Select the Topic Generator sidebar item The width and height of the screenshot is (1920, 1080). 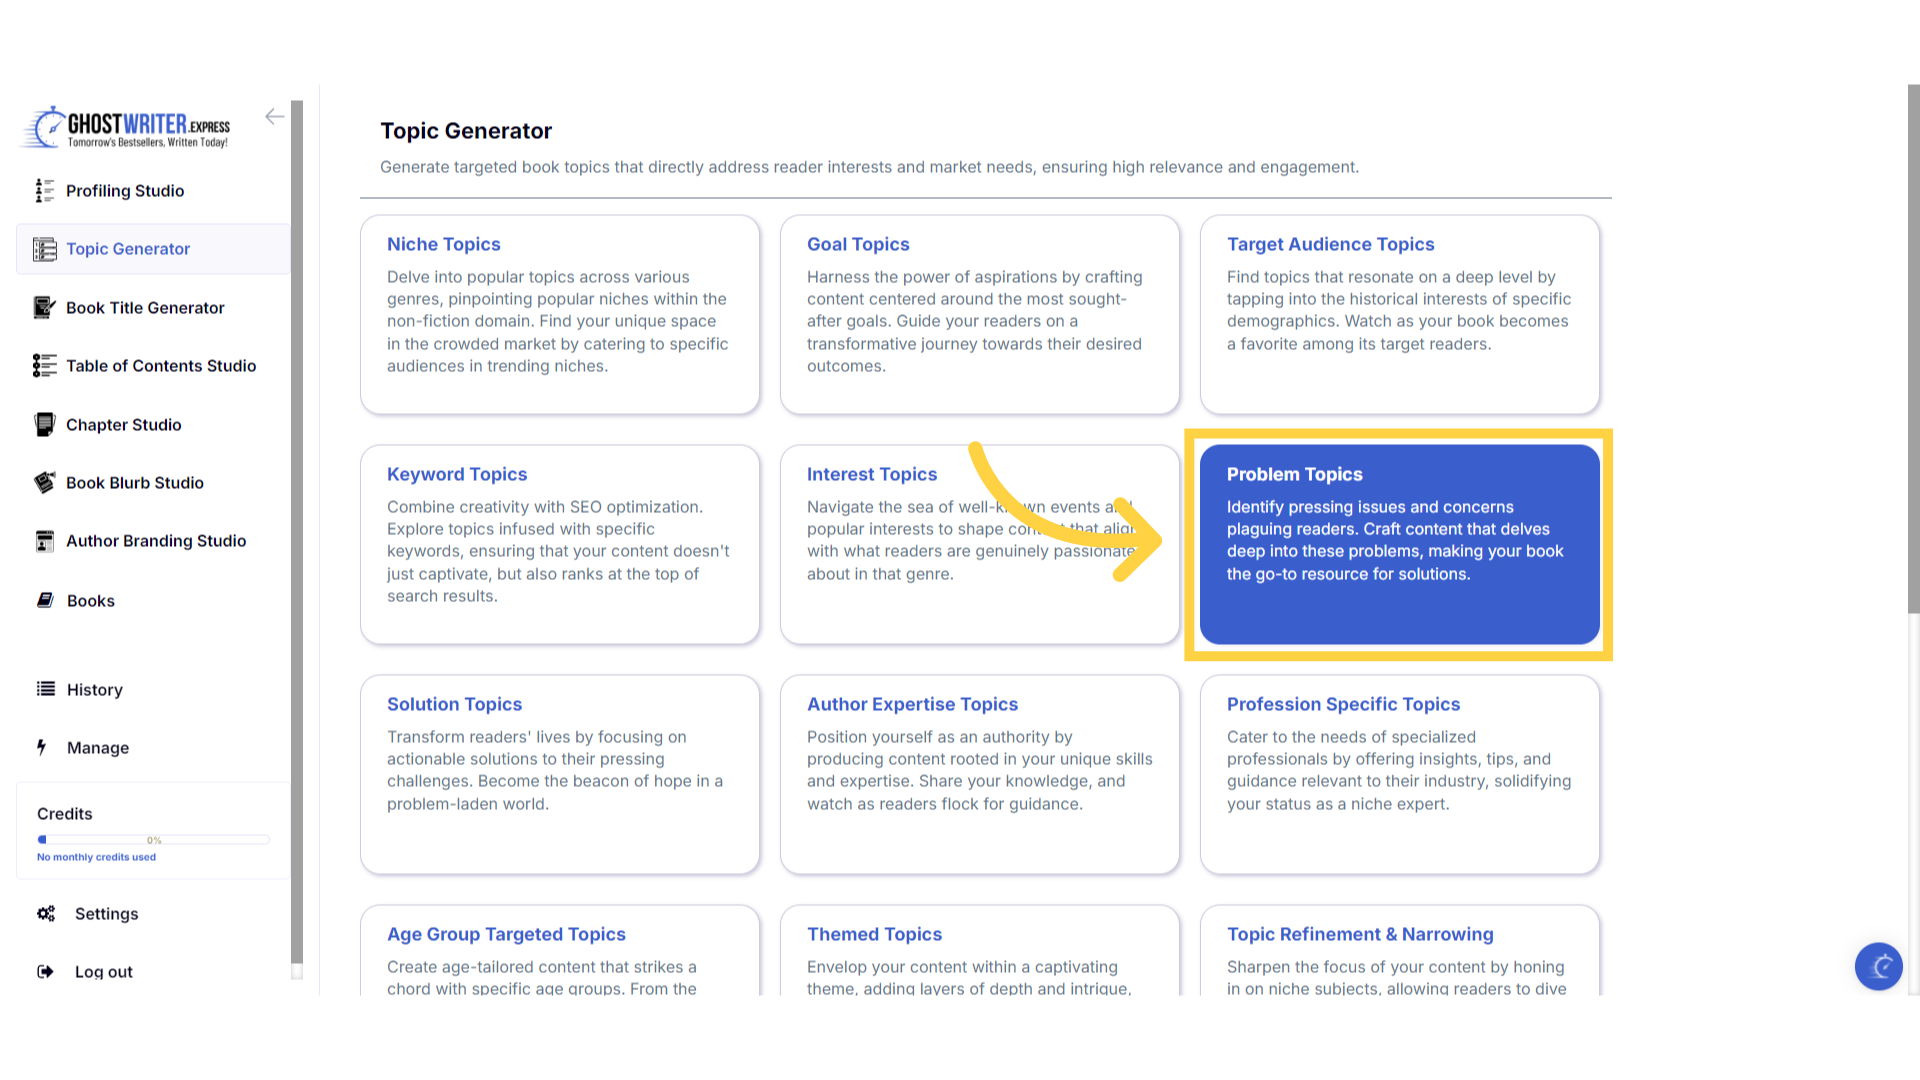(x=128, y=249)
